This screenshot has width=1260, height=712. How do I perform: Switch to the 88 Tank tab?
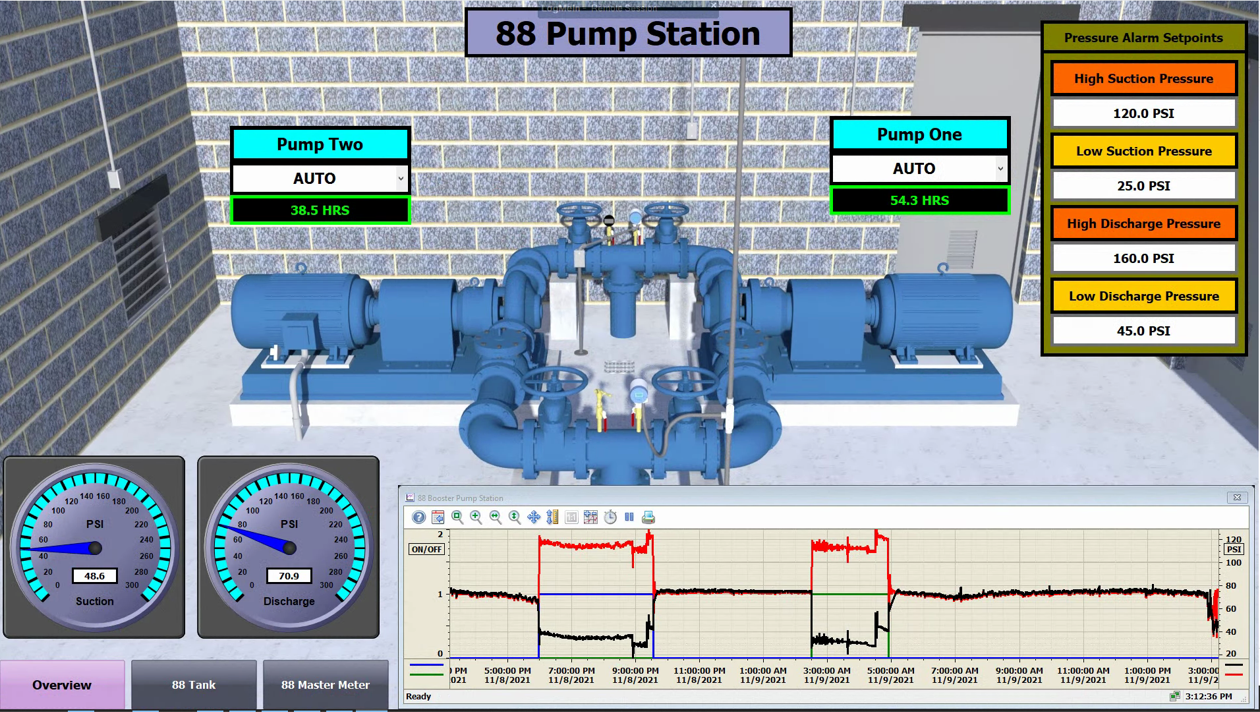pos(194,685)
